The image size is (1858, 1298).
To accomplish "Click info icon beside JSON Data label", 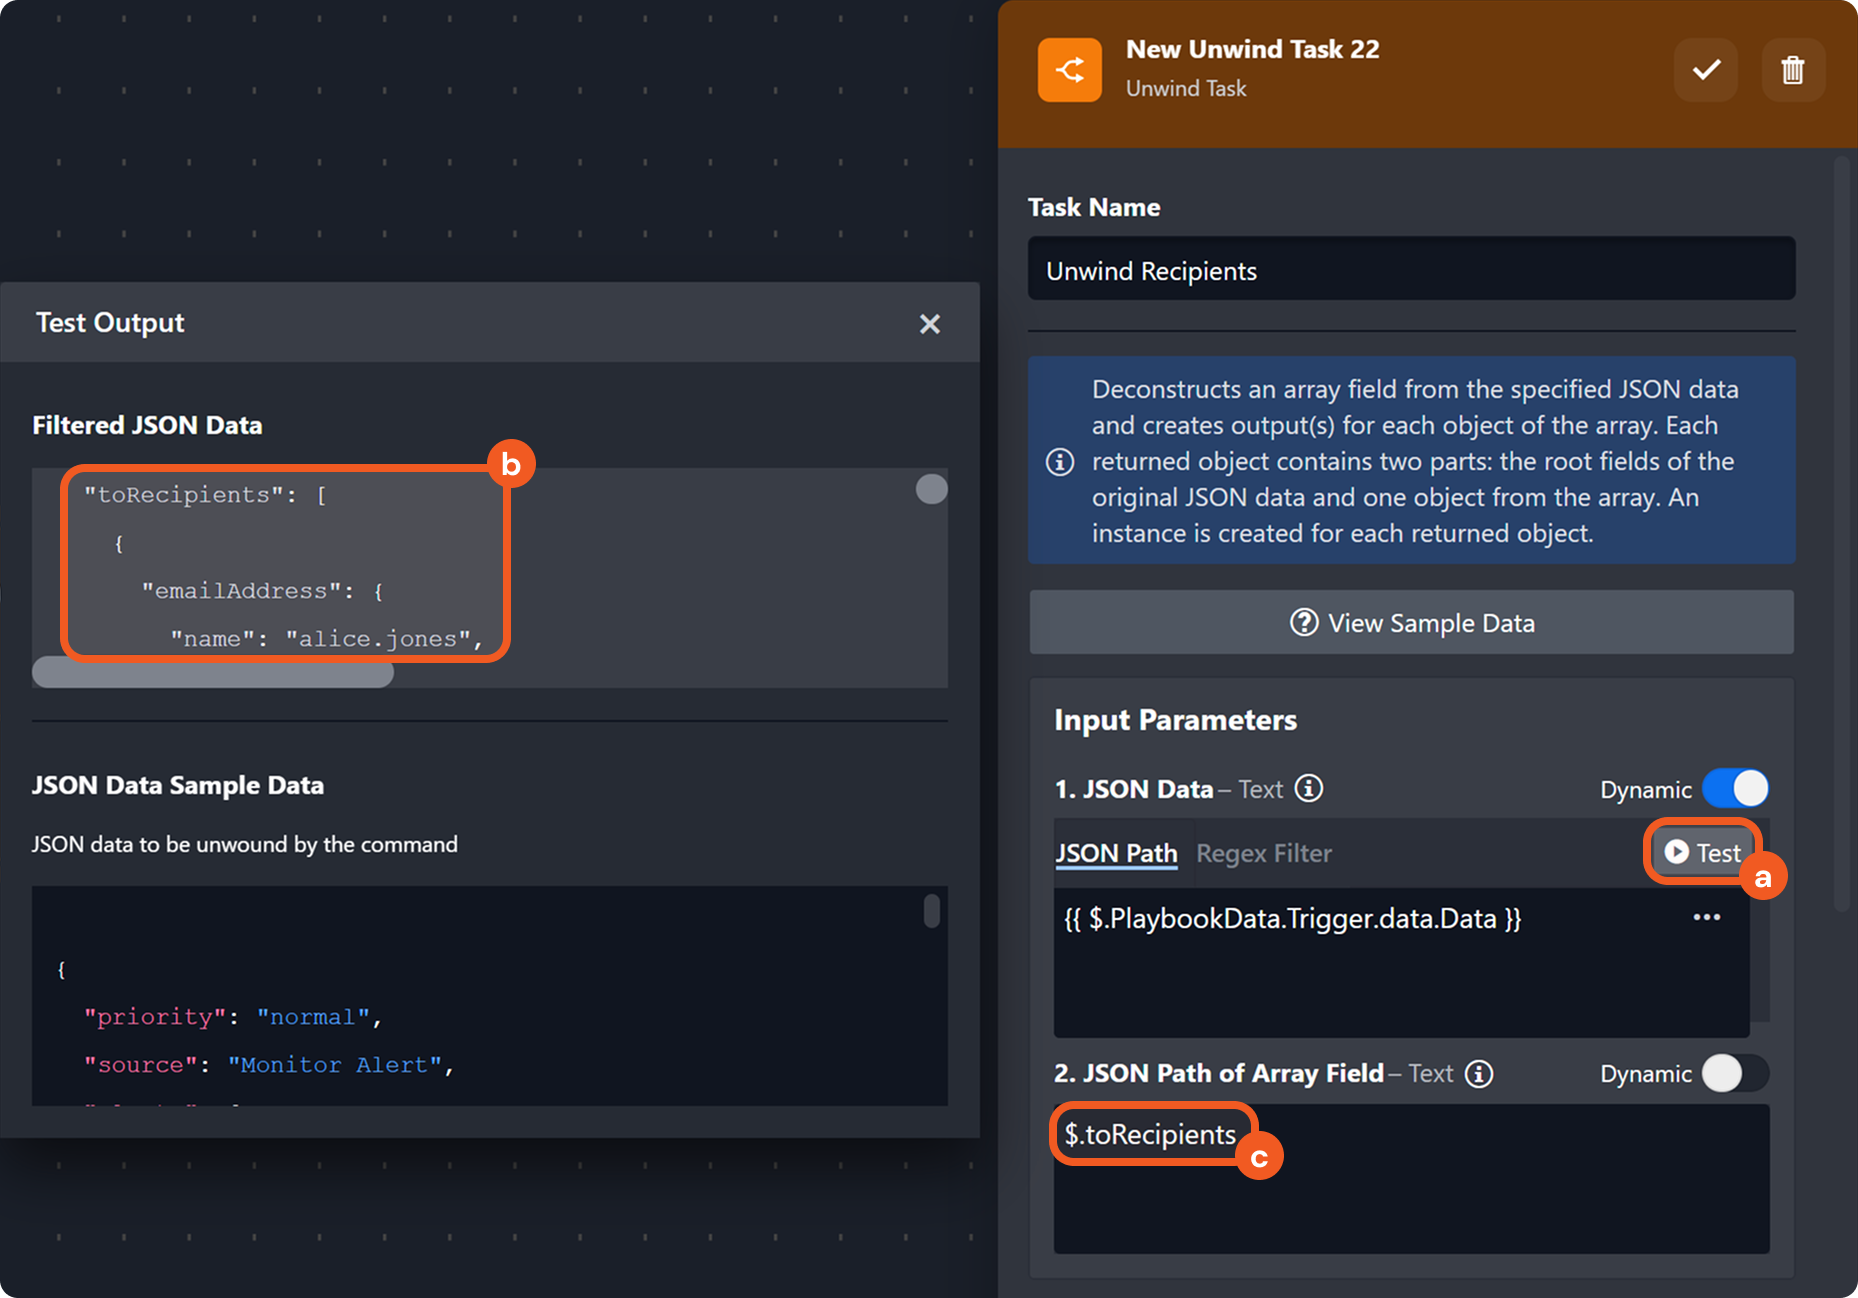I will pyautogui.click(x=1309, y=789).
